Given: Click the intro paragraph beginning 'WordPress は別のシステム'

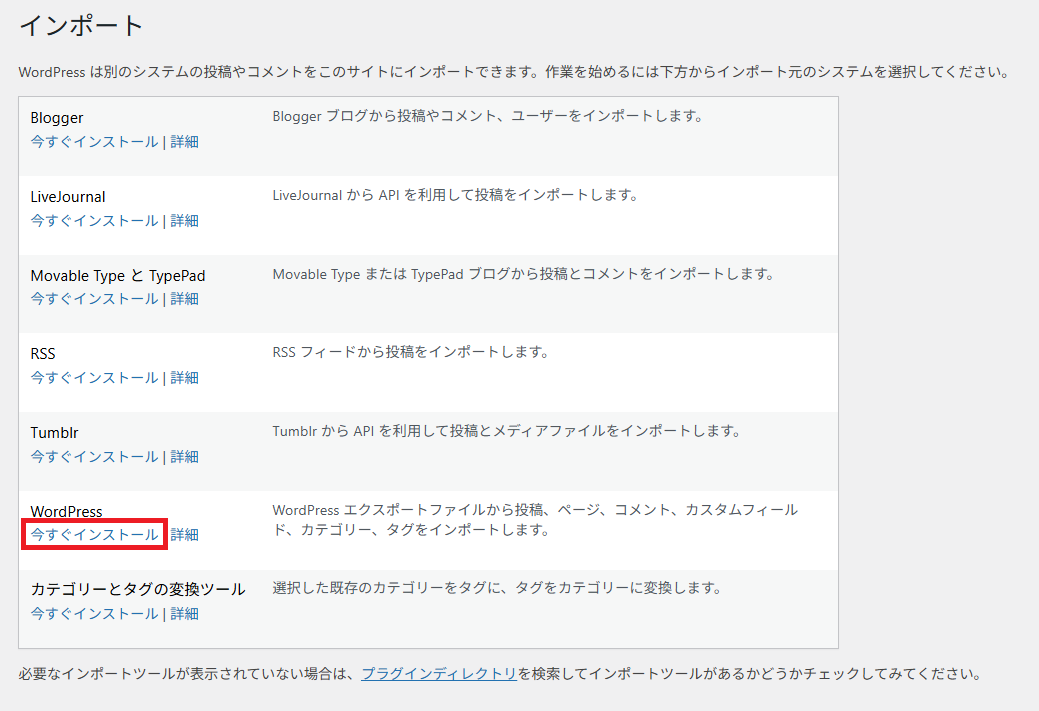Looking at the screenshot, I should pos(514,72).
